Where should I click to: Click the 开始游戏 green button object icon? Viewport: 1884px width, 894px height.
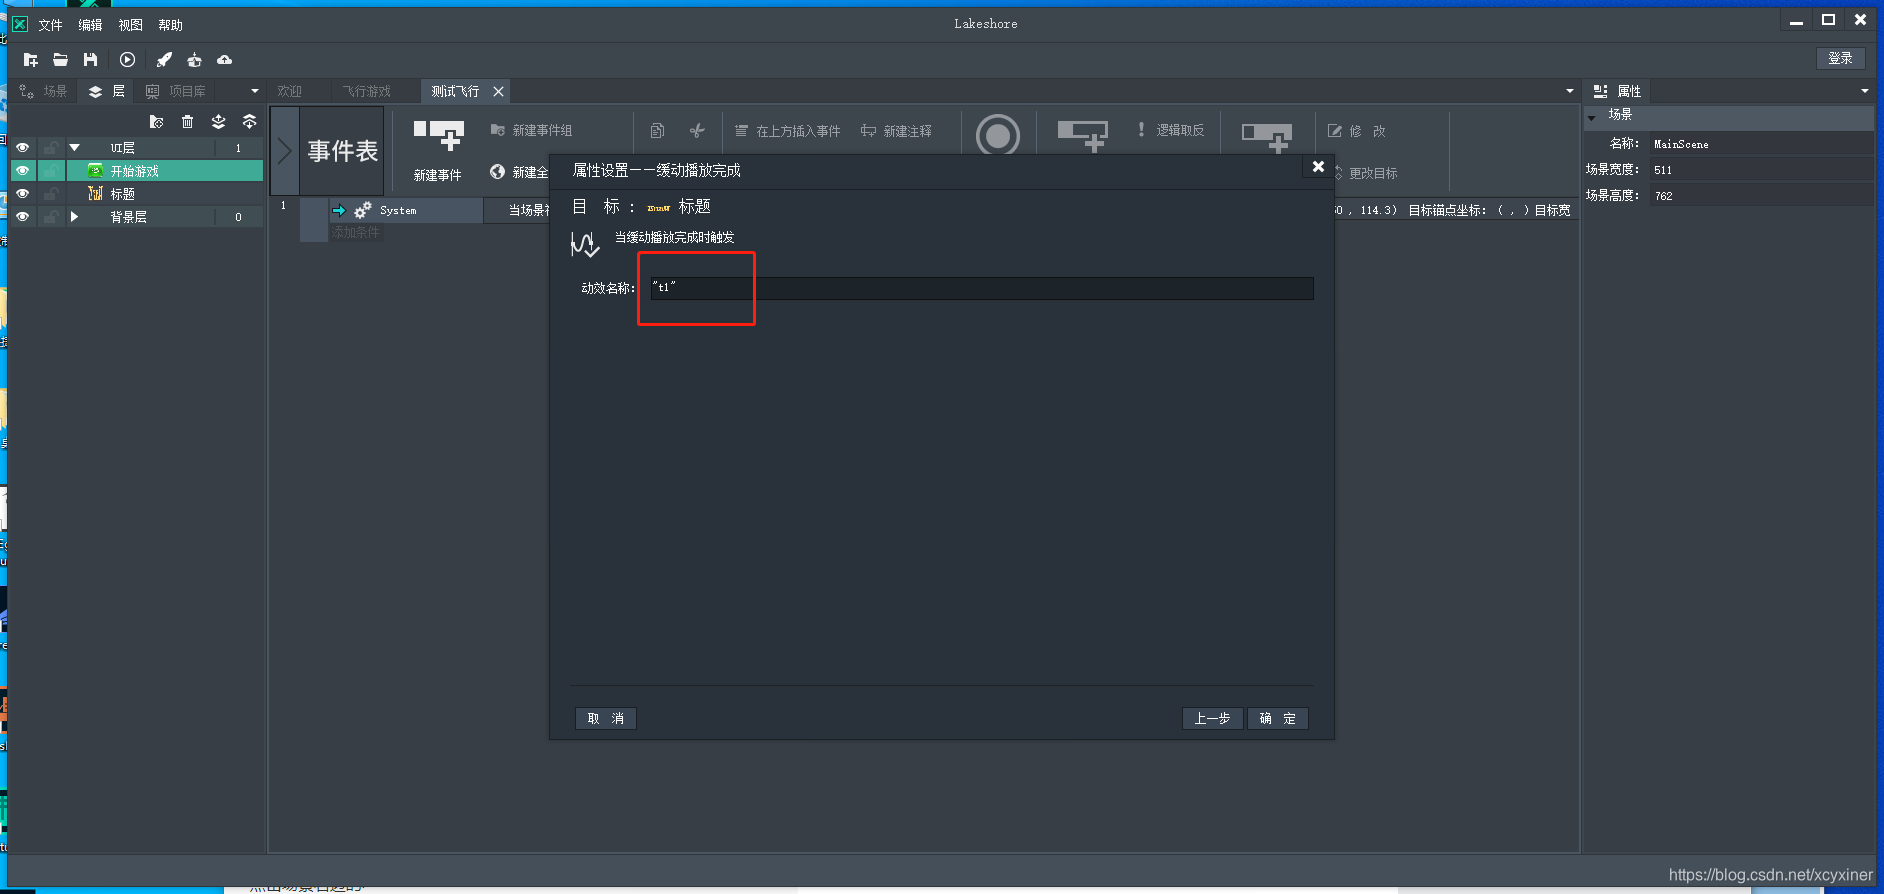96,171
